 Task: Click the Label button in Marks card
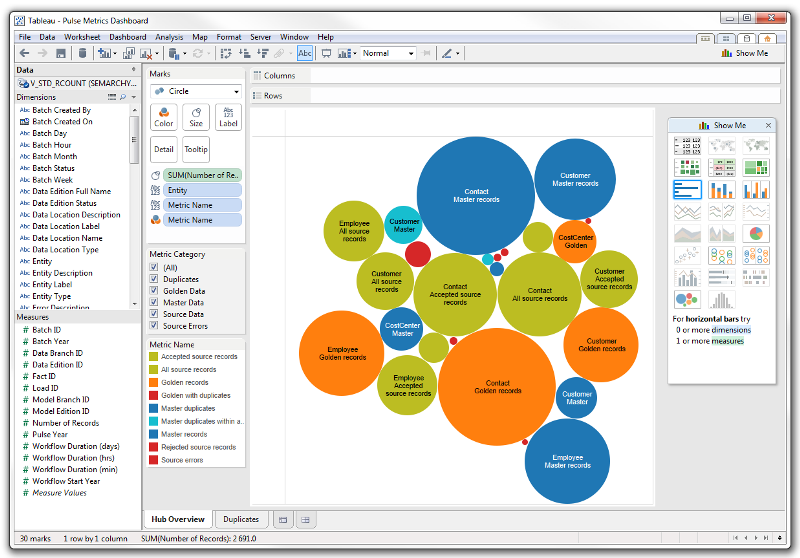click(x=228, y=117)
